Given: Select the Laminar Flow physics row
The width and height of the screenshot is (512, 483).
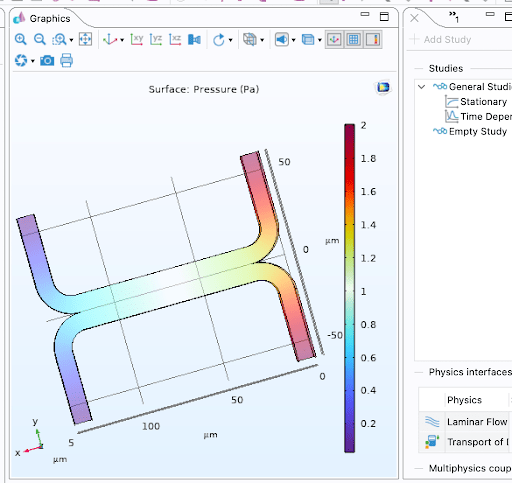Looking at the screenshot, I should tap(465, 422).
